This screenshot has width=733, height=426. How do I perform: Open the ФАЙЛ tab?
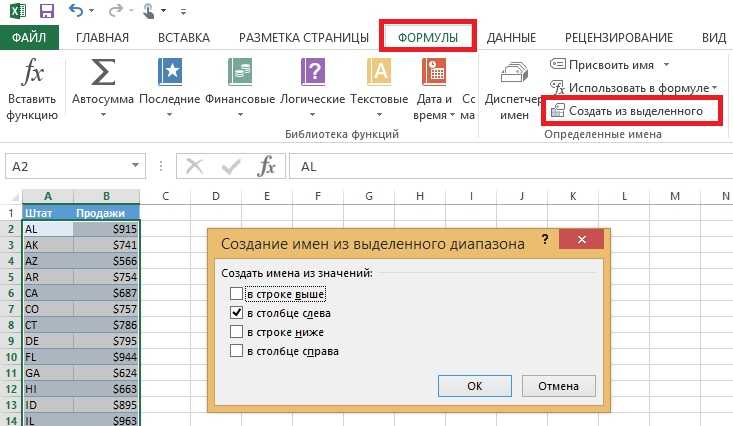click(x=29, y=37)
